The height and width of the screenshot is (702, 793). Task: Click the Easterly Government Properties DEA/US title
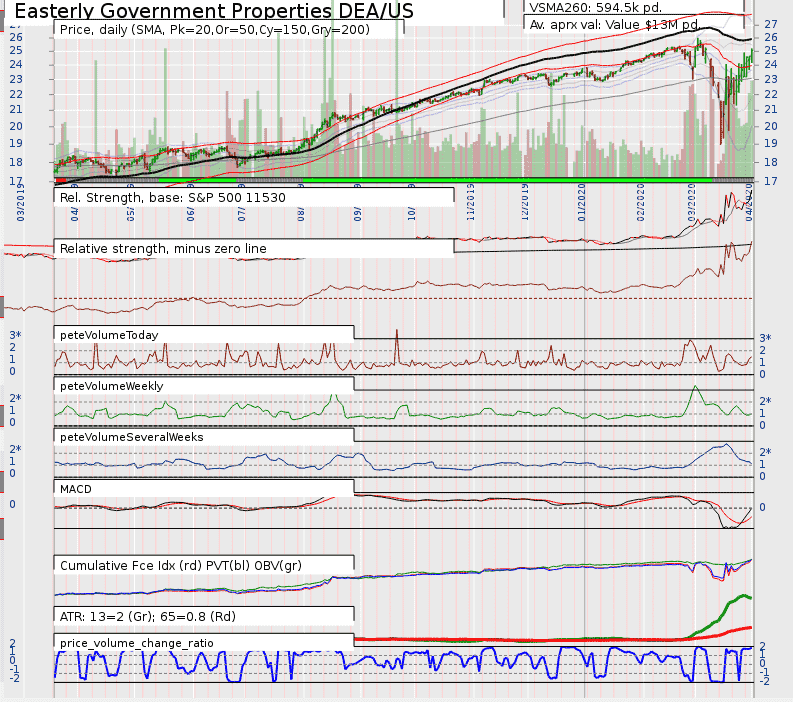coord(213,11)
